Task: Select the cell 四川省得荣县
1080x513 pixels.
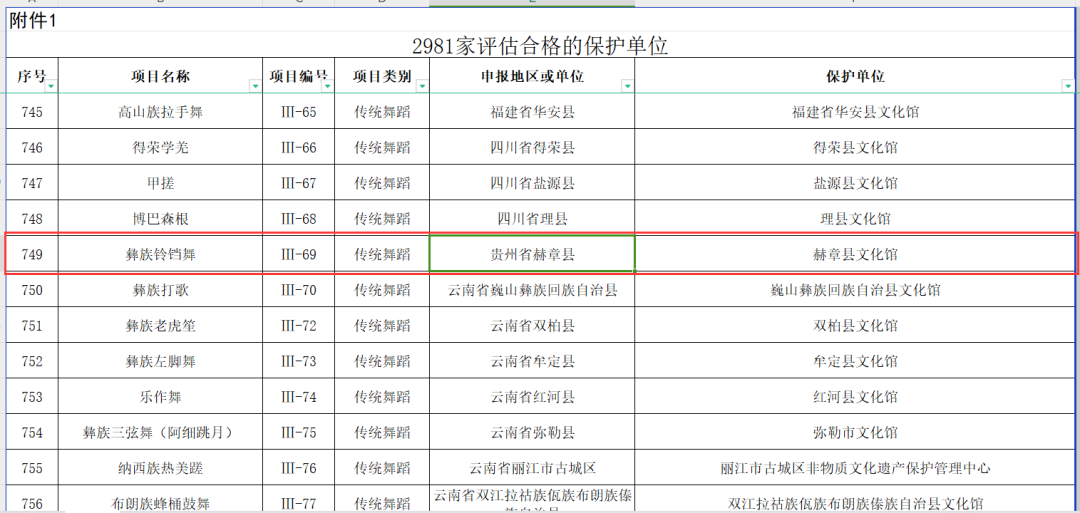Action: point(532,148)
